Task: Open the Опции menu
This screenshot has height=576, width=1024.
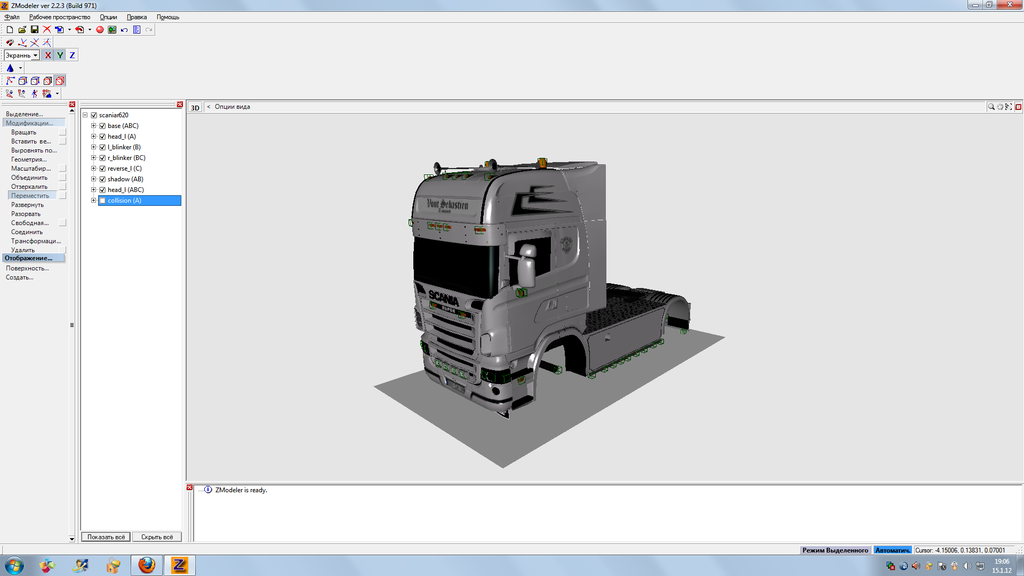Action: click(x=108, y=17)
